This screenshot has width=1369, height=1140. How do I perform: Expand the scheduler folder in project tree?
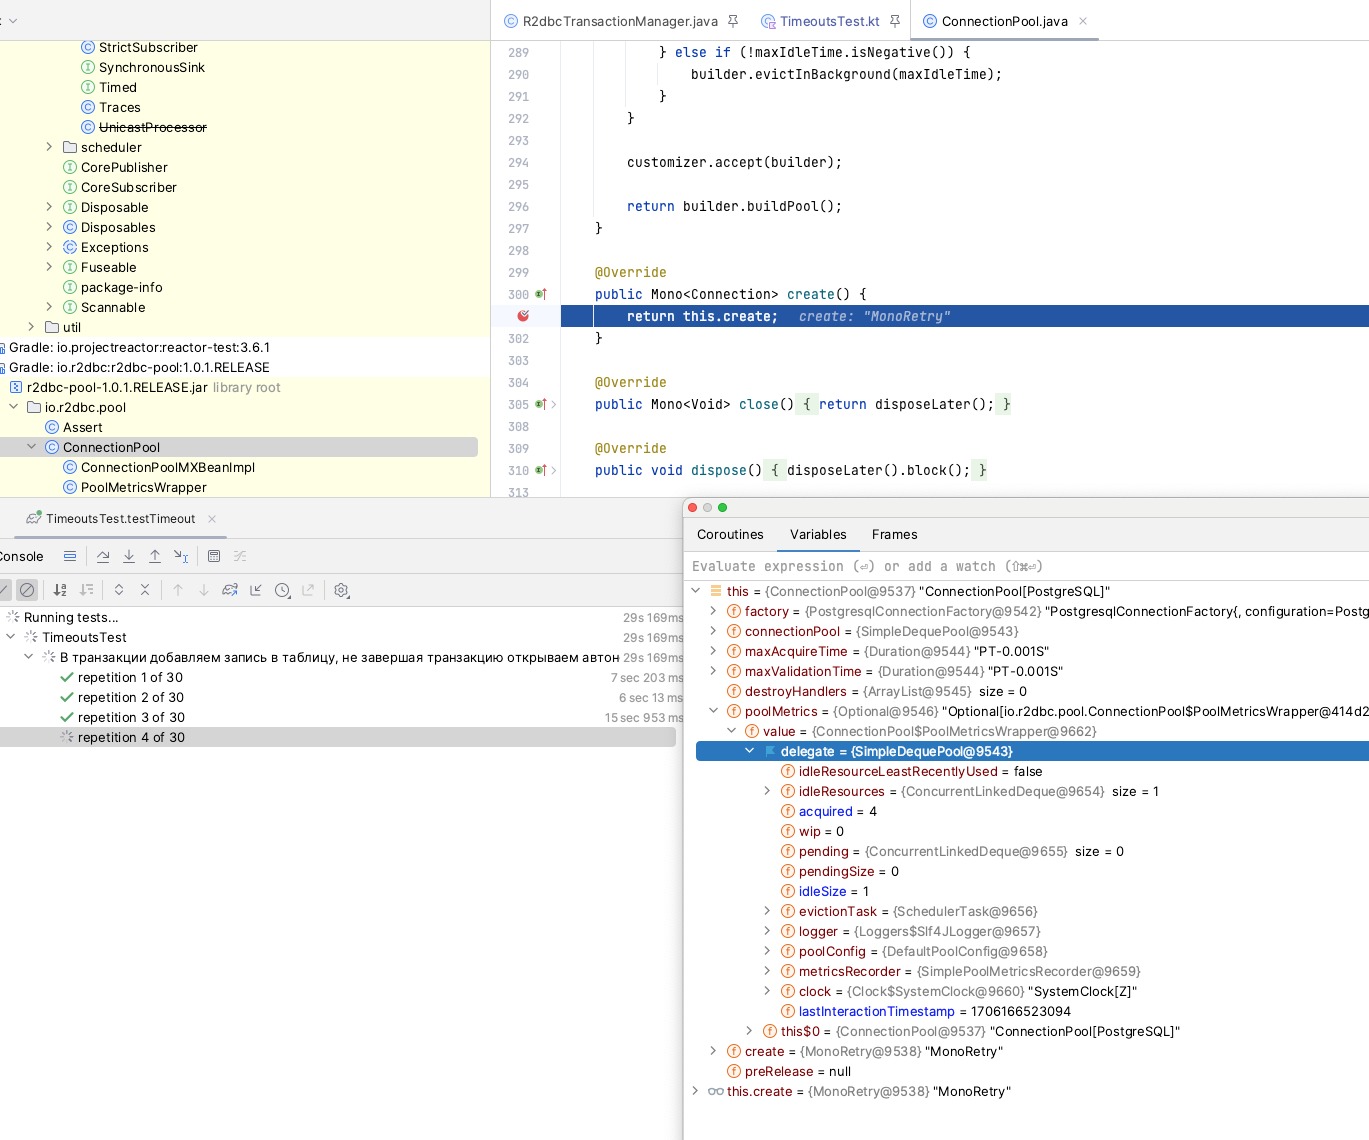[49, 147]
